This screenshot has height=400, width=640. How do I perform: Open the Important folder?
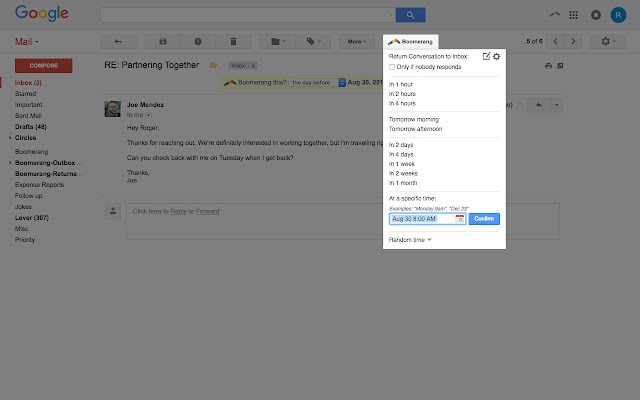pyautogui.click(x=29, y=105)
